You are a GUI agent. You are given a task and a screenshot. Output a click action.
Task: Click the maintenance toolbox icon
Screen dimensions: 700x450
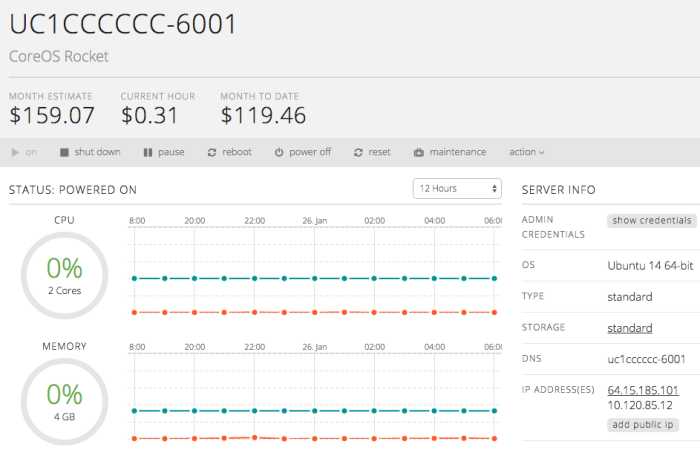point(416,152)
